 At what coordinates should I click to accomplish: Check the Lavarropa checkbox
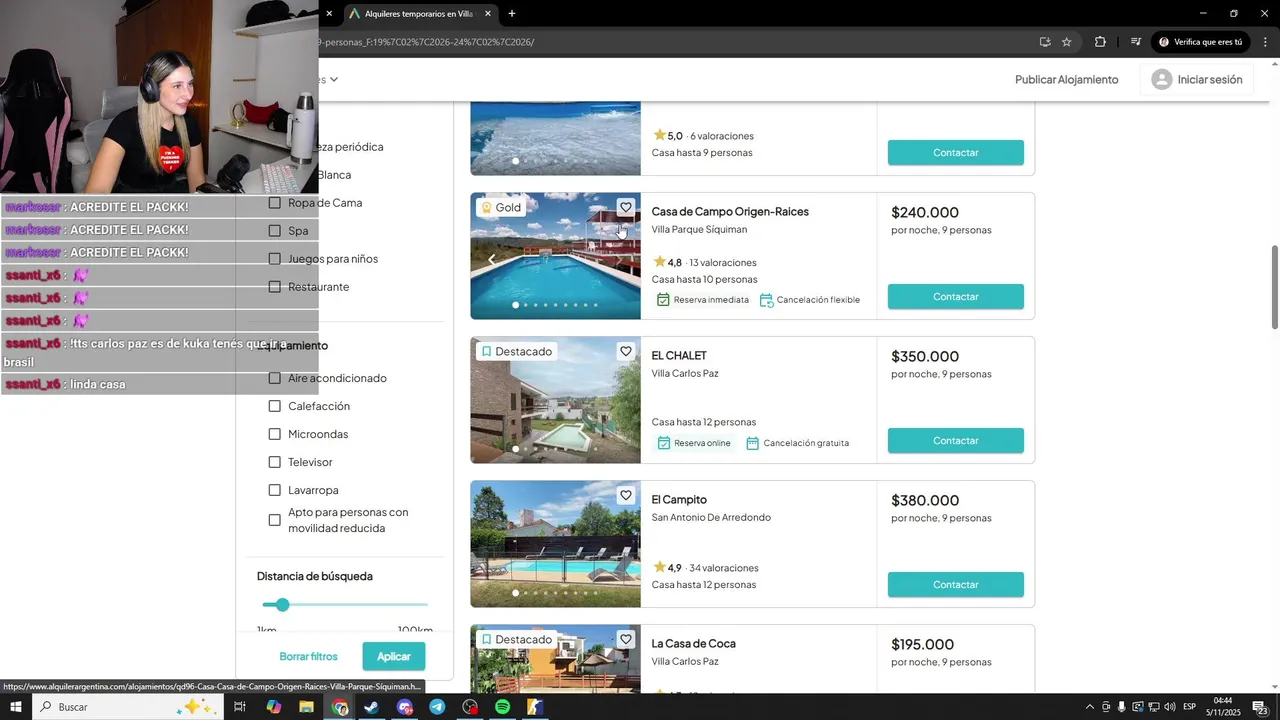[275, 490]
